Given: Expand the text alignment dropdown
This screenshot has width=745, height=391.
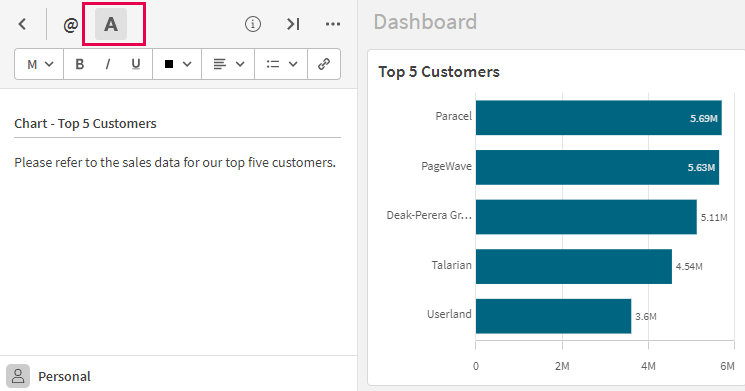Looking at the screenshot, I should (x=229, y=64).
